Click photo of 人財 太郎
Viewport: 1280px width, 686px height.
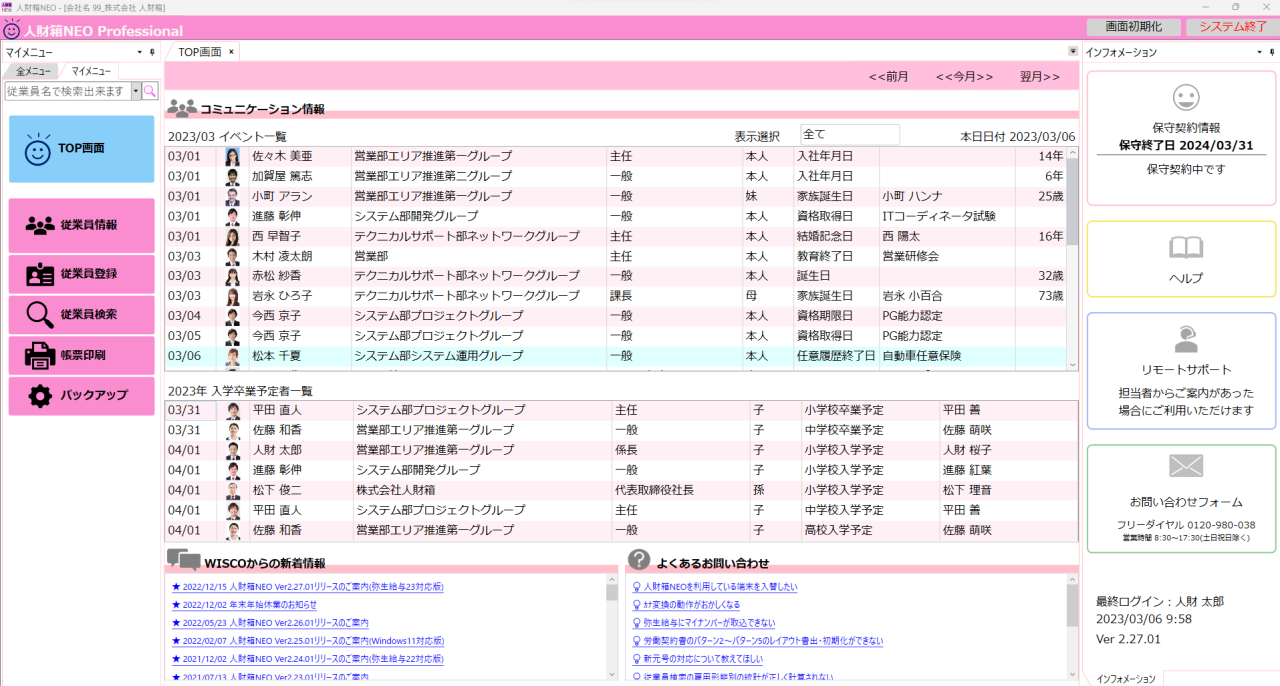tap(234, 451)
